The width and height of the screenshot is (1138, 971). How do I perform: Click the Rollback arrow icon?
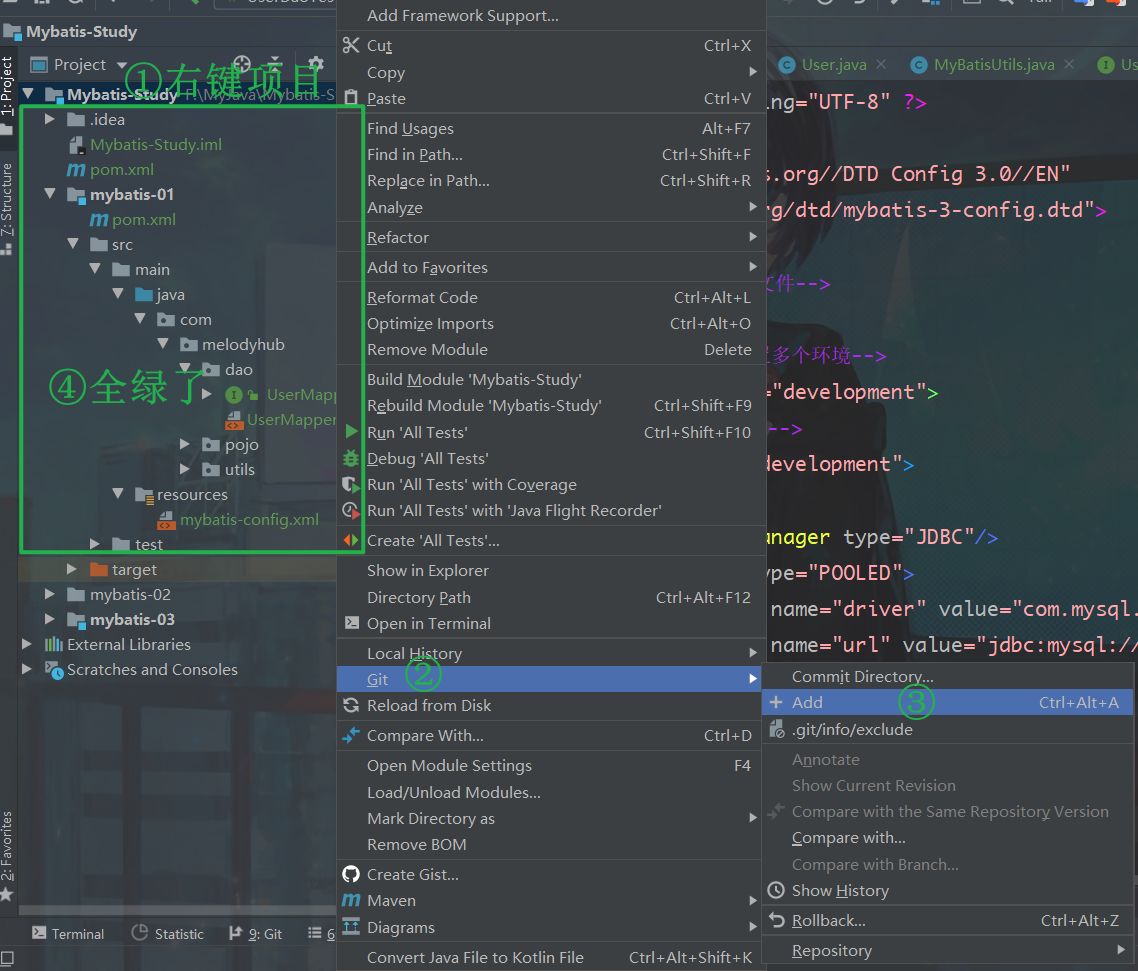(x=776, y=920)
